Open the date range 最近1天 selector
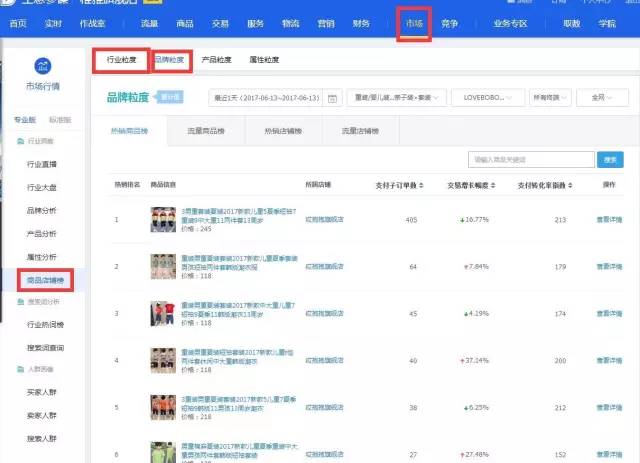 click(x=275, y=98)
